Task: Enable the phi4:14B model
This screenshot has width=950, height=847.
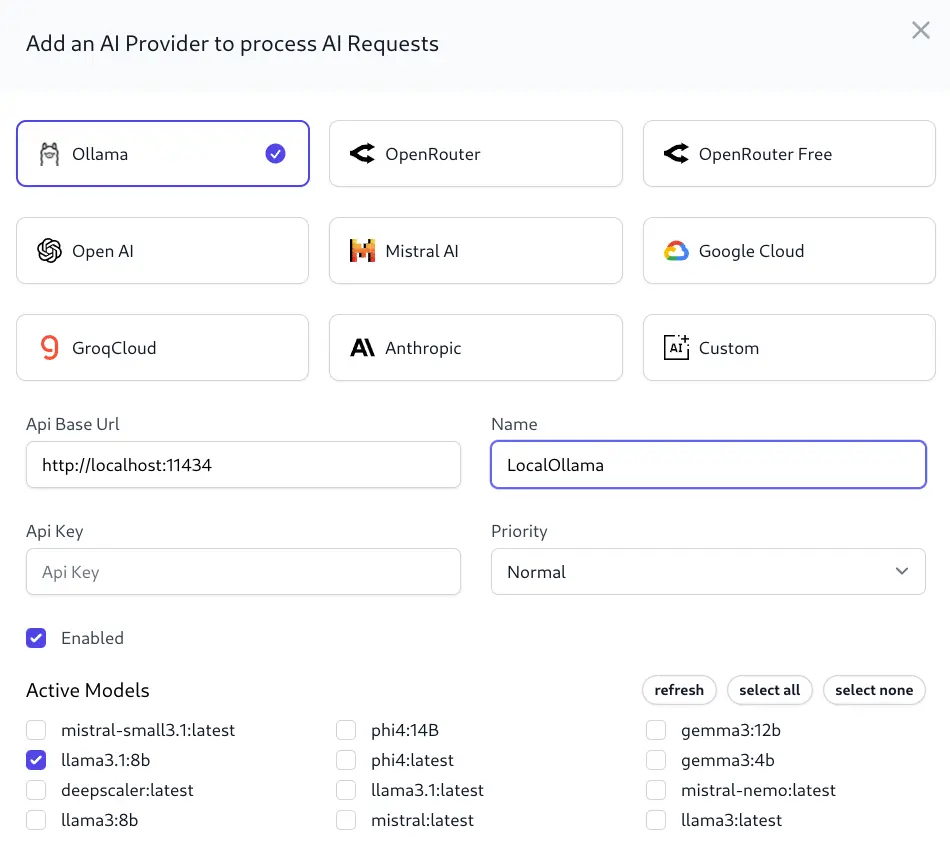Action: point(346,730)
